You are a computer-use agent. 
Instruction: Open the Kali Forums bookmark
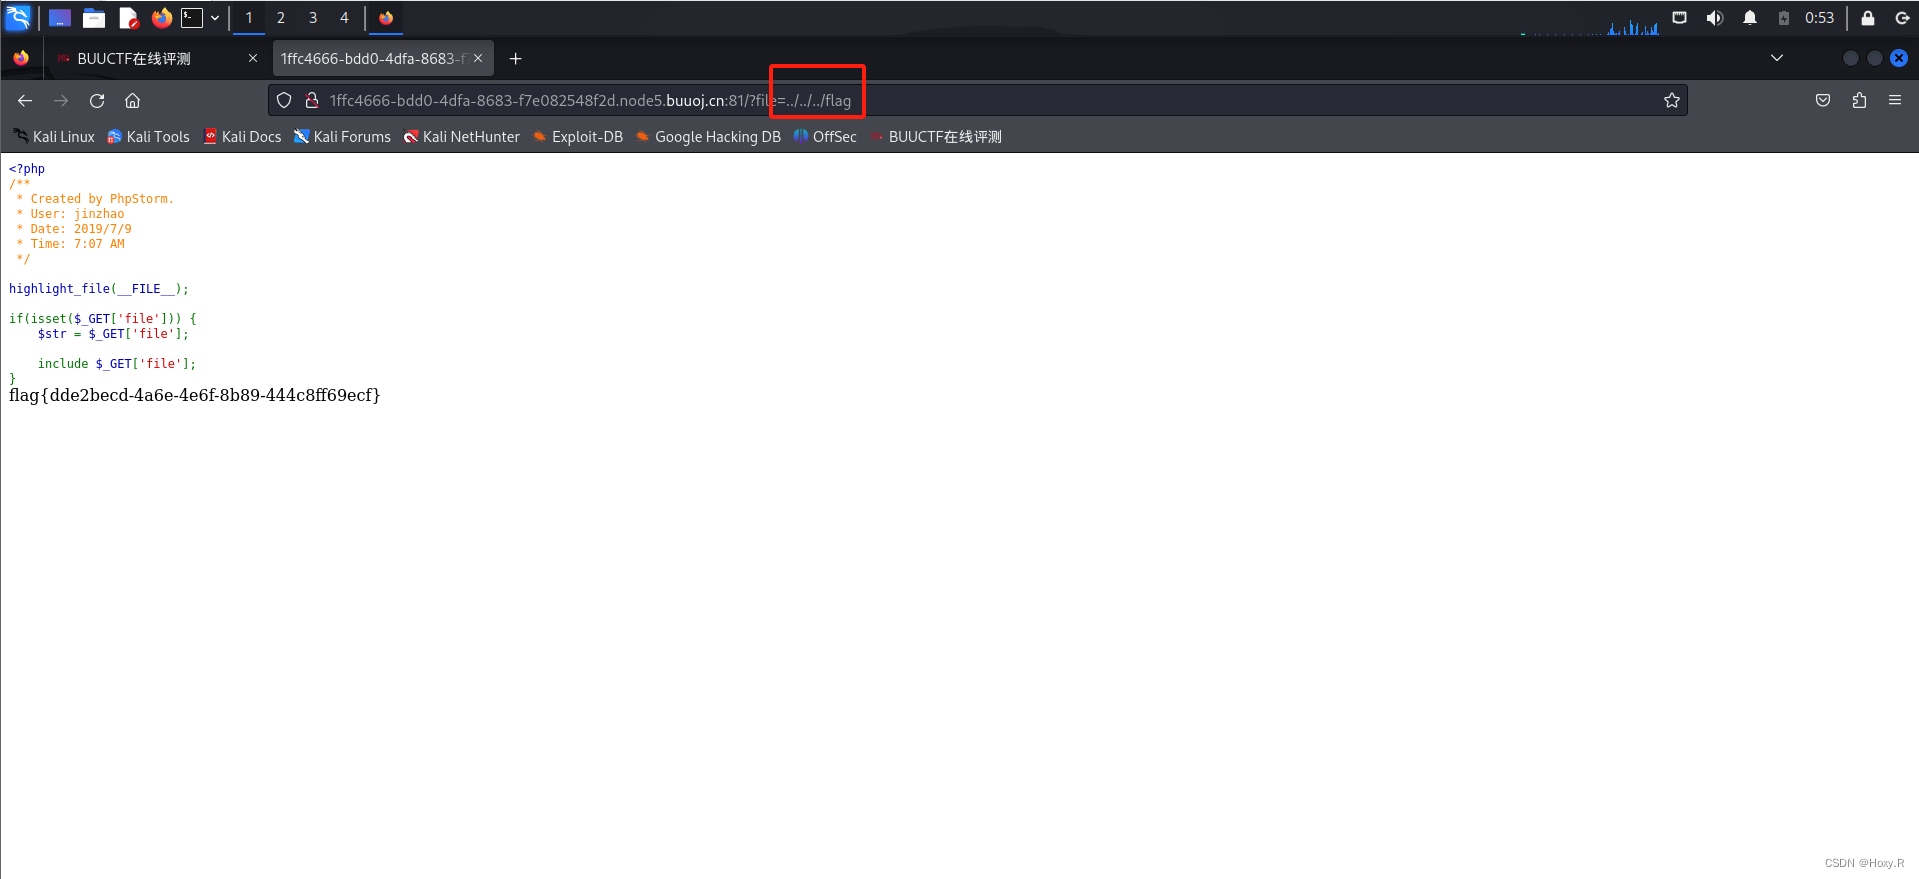tap(342, 137)
